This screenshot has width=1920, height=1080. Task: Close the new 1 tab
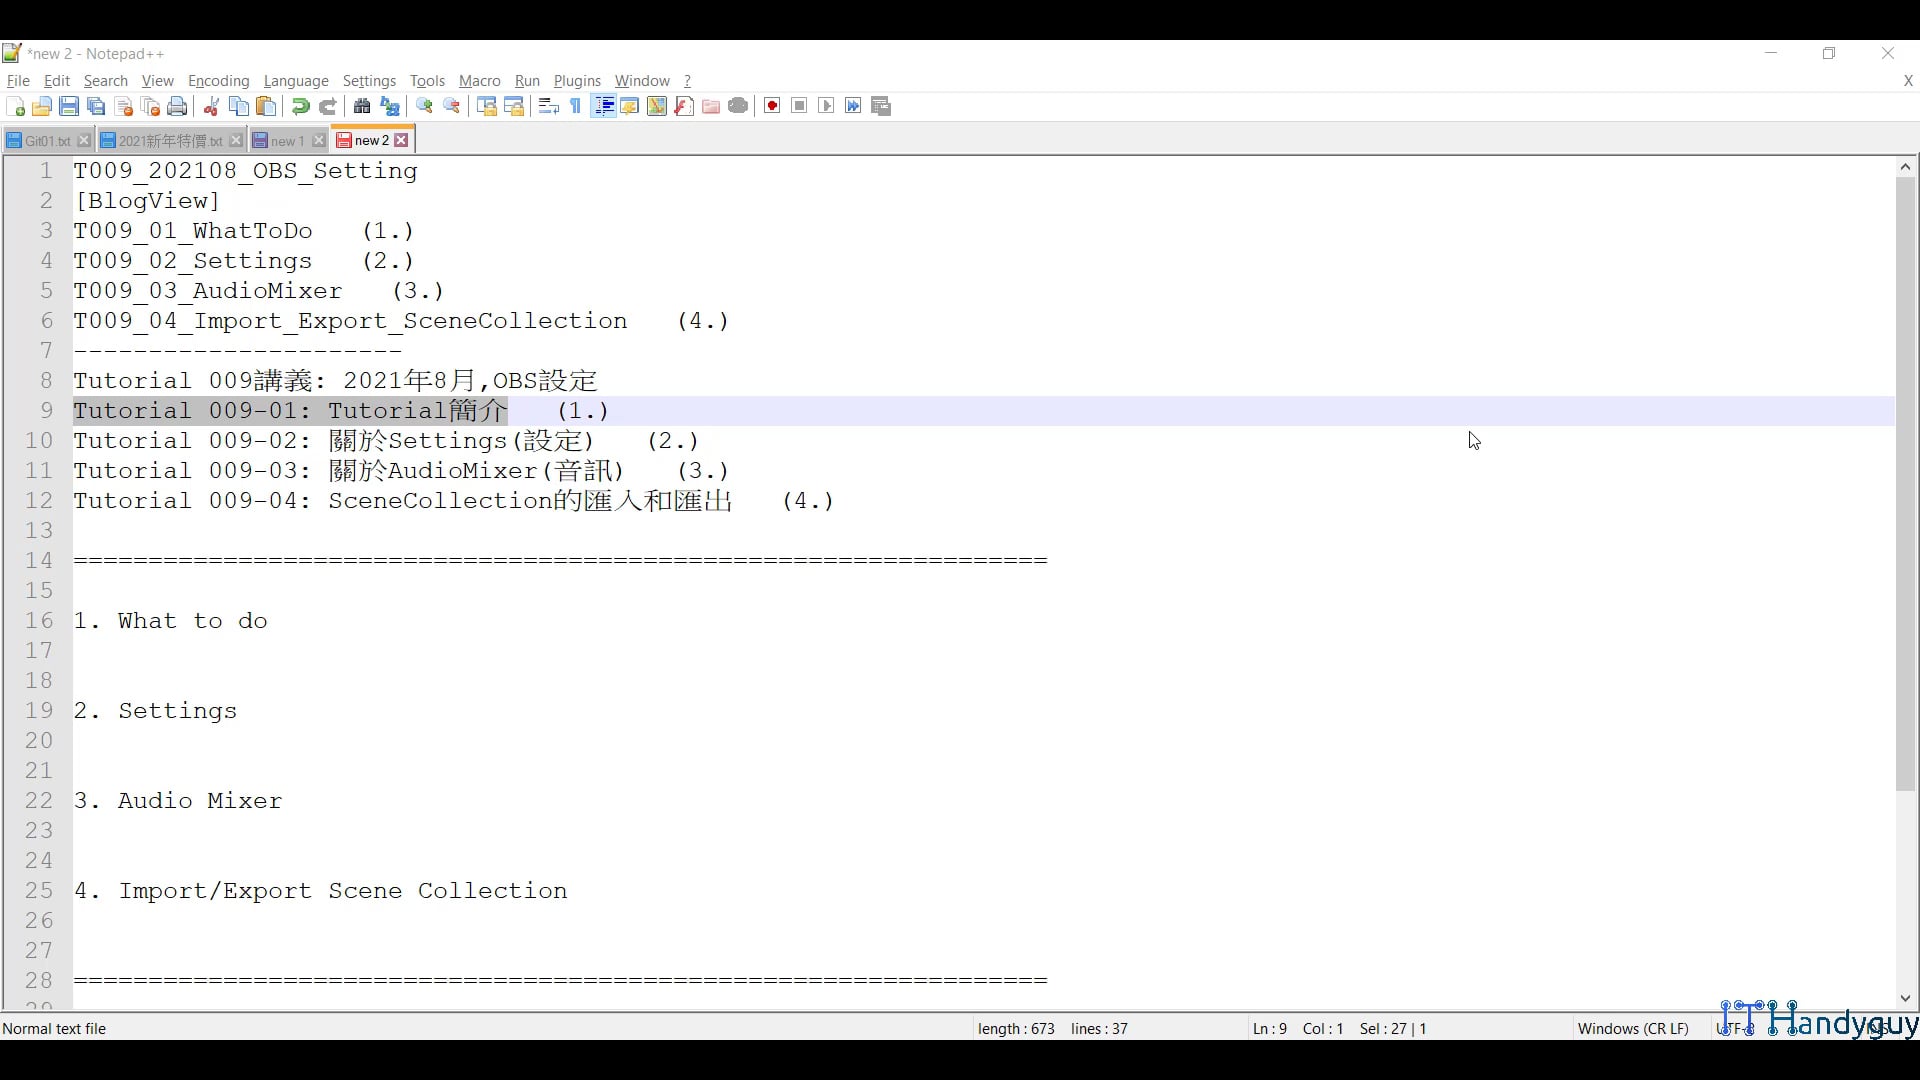click(x=318, y=140)
